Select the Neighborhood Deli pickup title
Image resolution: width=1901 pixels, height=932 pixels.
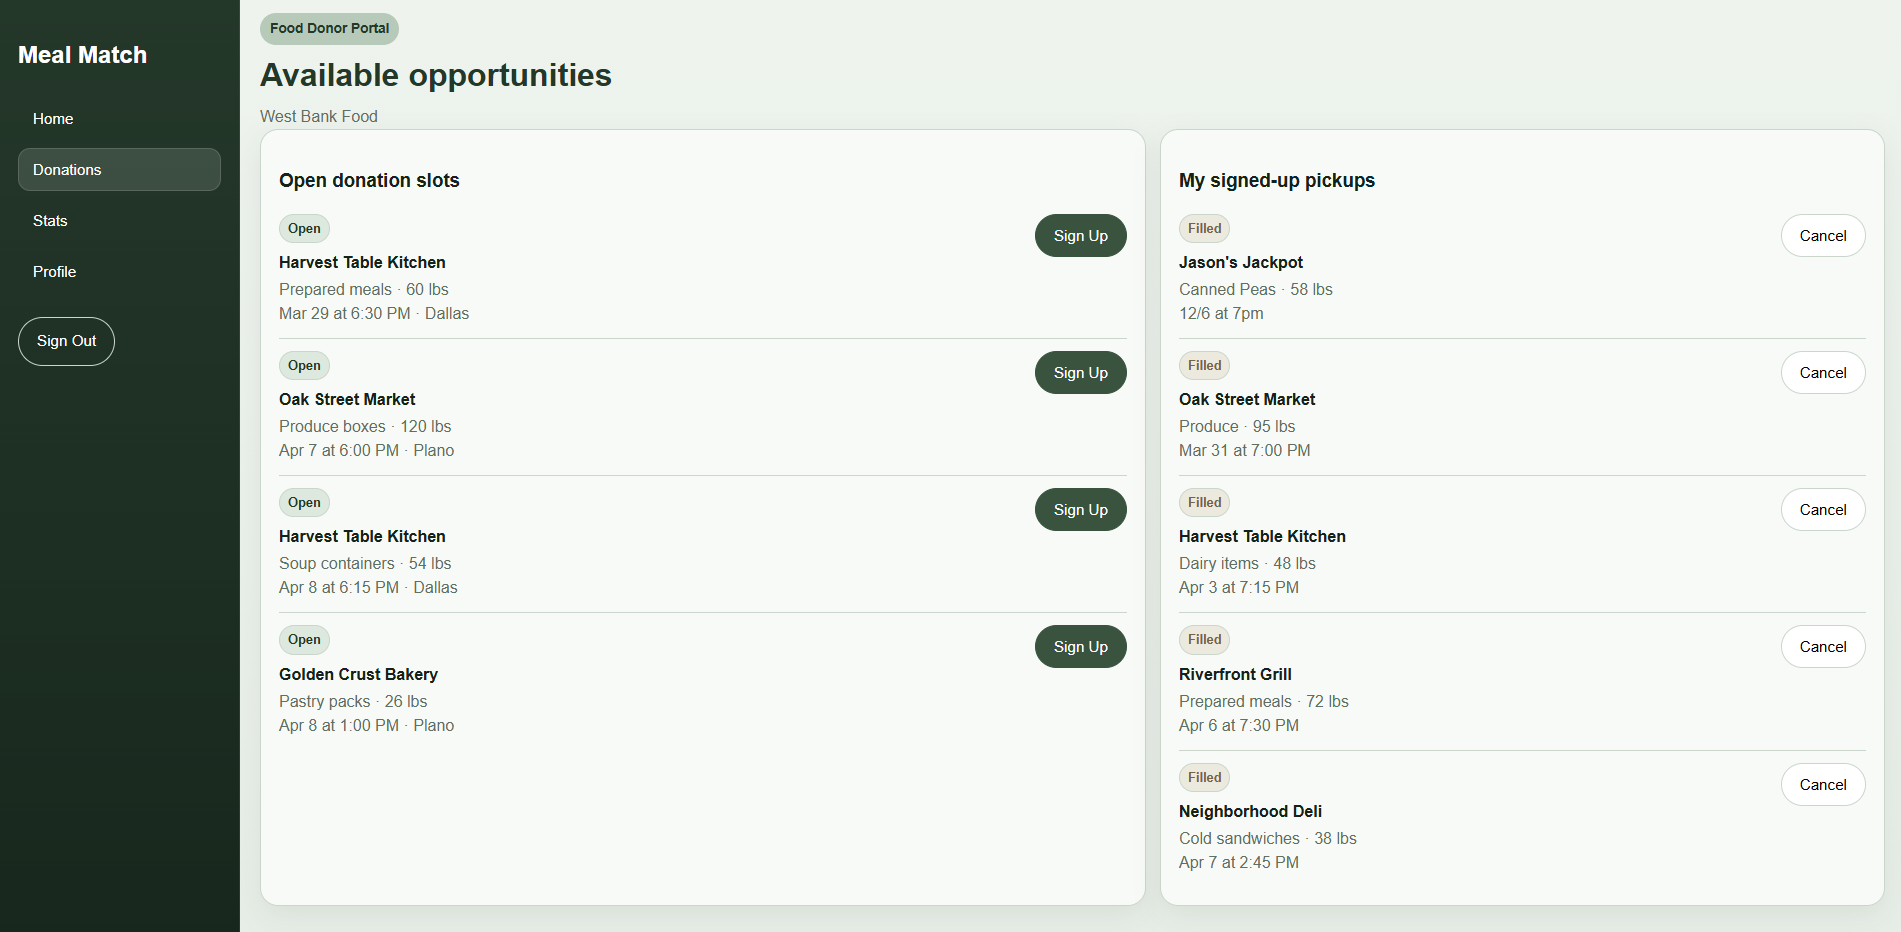[1250, 811]
